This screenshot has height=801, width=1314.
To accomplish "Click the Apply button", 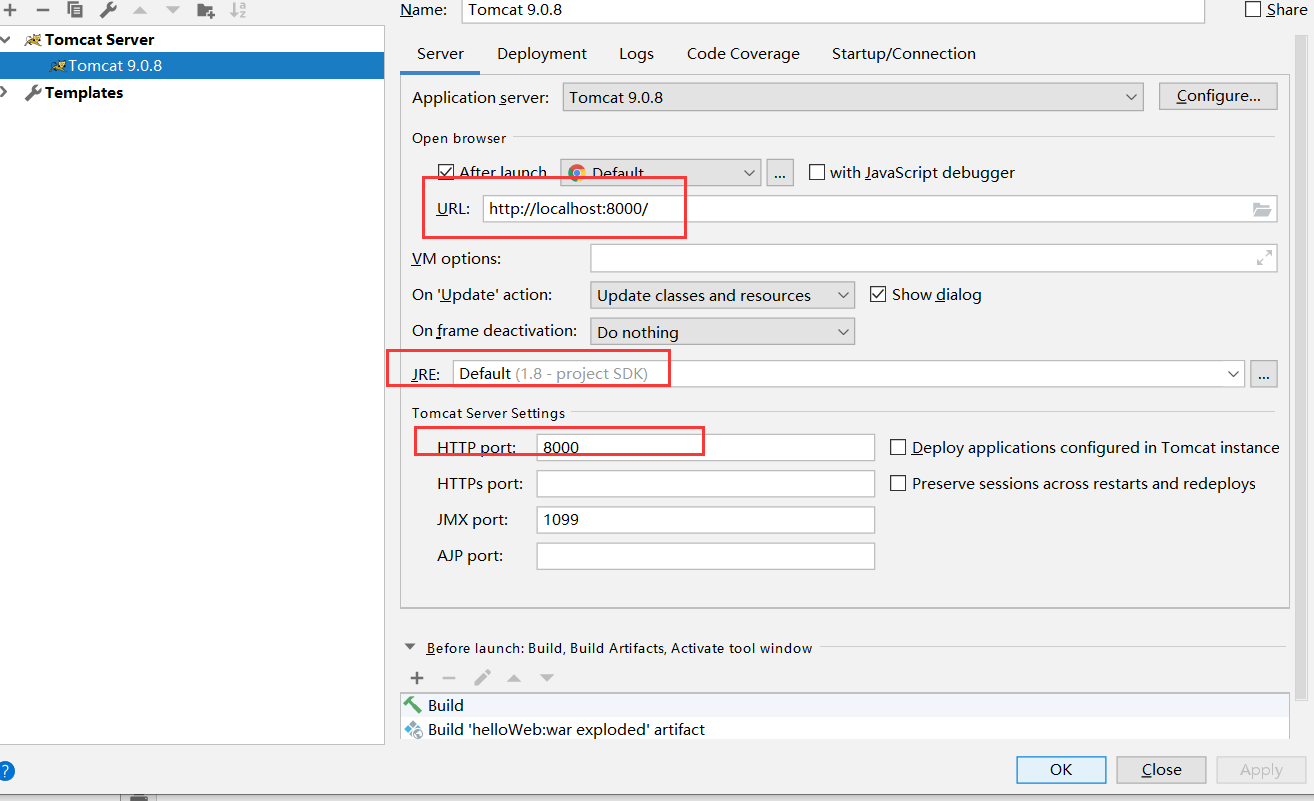I will pyautogui.click(x=1261, y=769).
